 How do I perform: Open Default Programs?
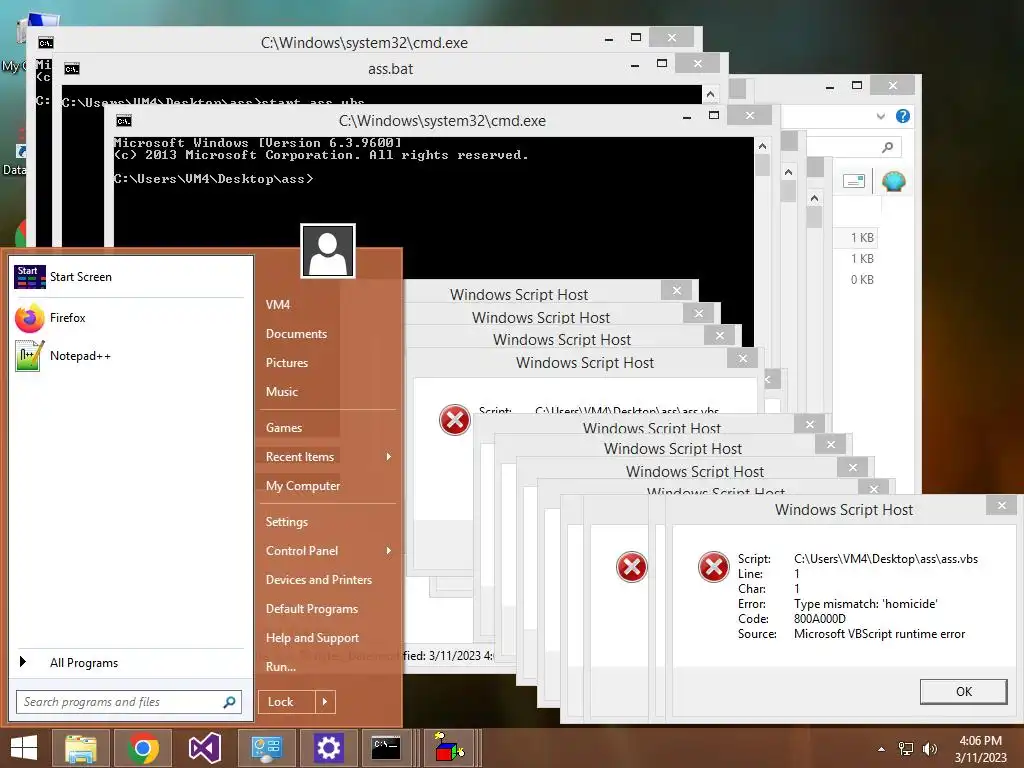312,609
